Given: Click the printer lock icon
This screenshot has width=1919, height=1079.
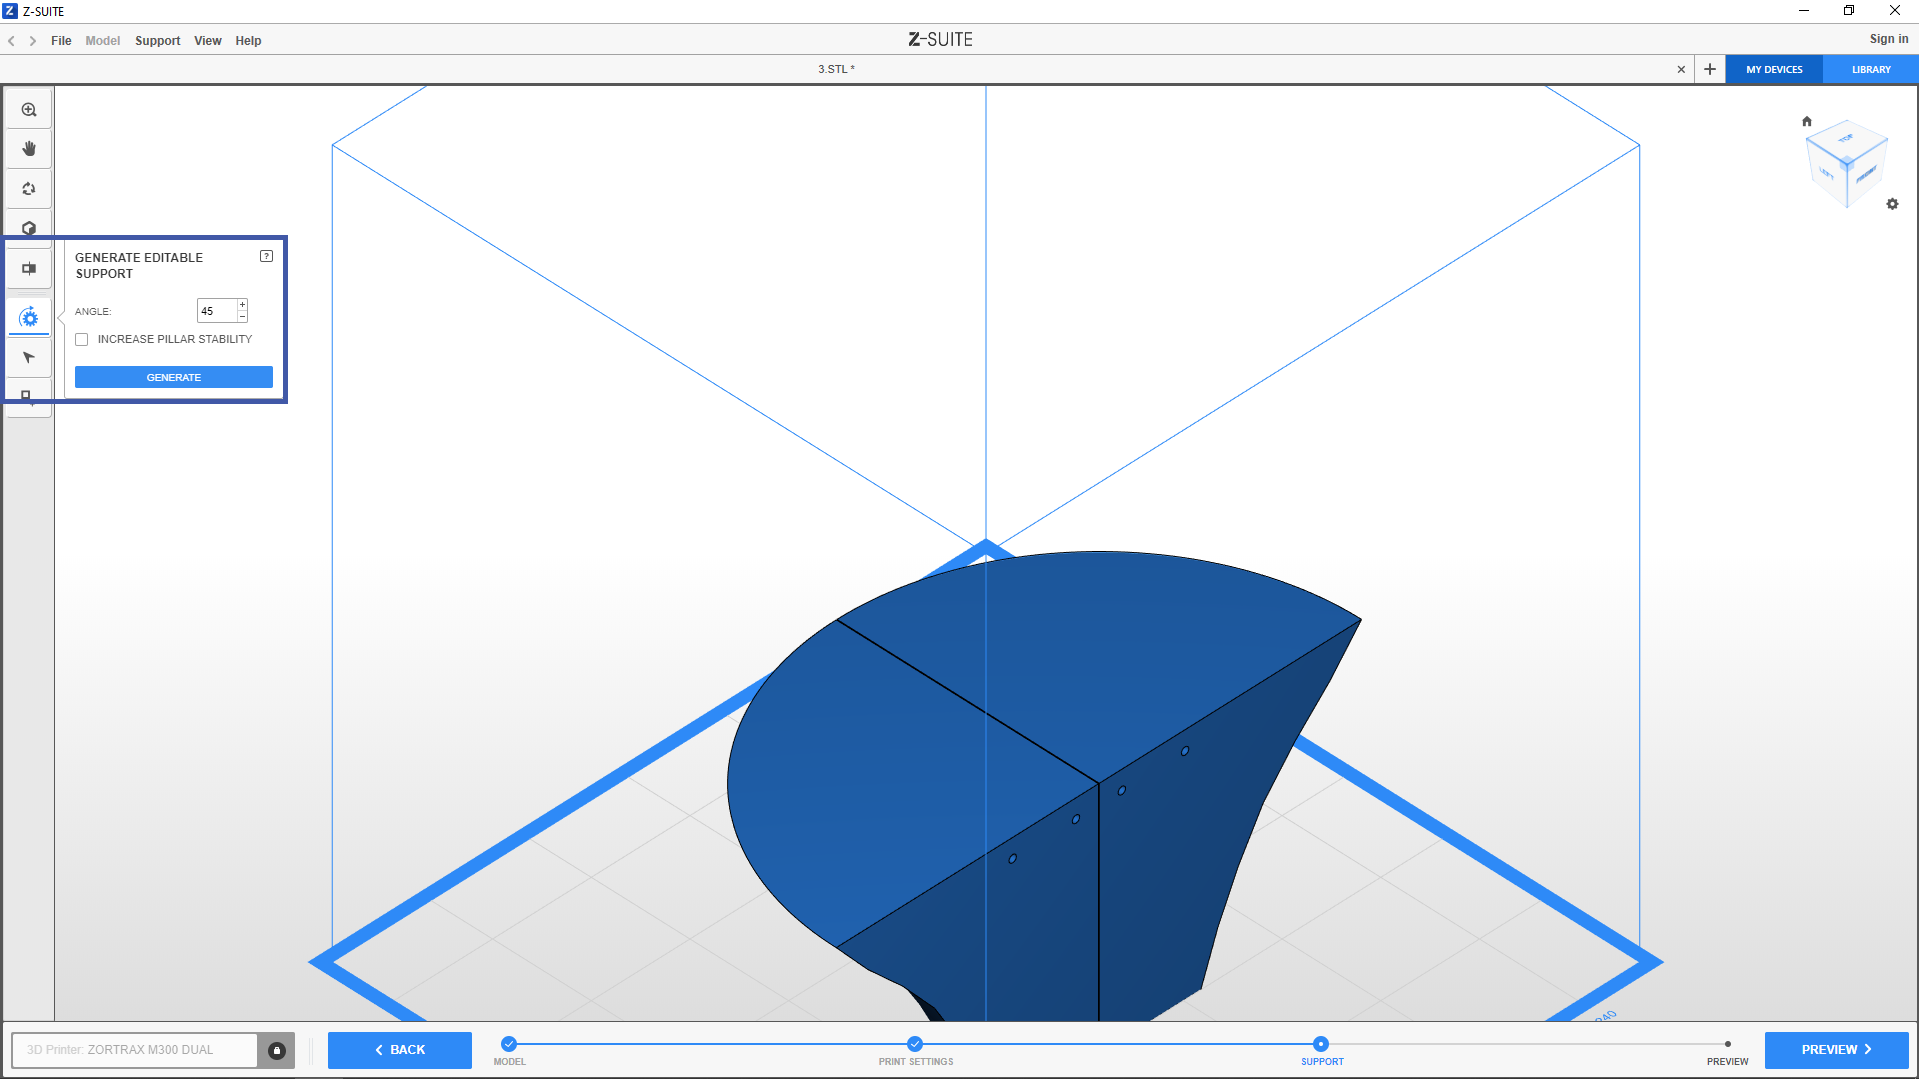Looking at the screenshot, I should 277,1050.
